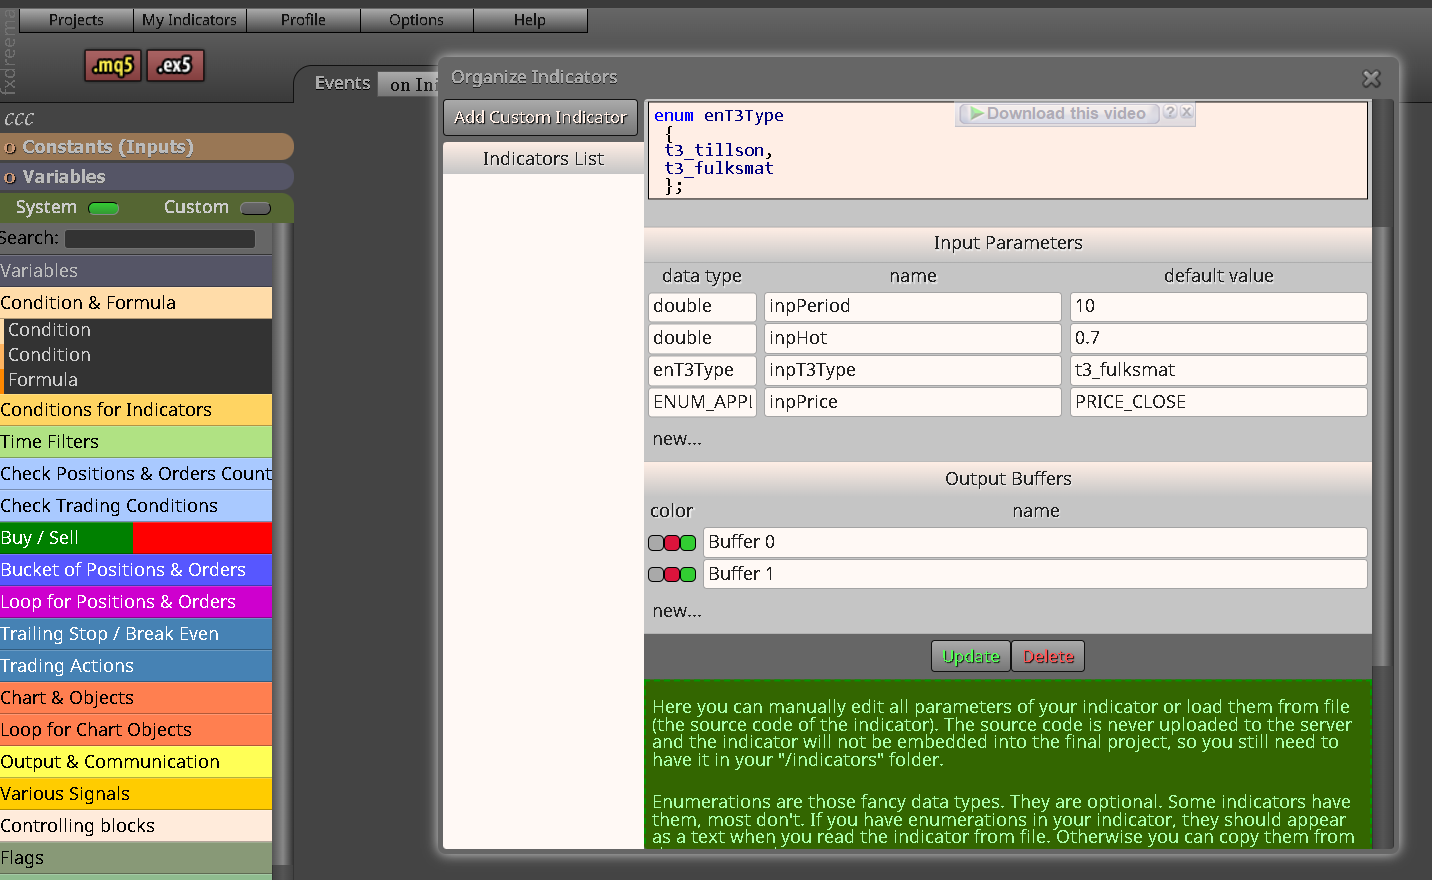Expand the Controlling blocks category

point(136,826)
